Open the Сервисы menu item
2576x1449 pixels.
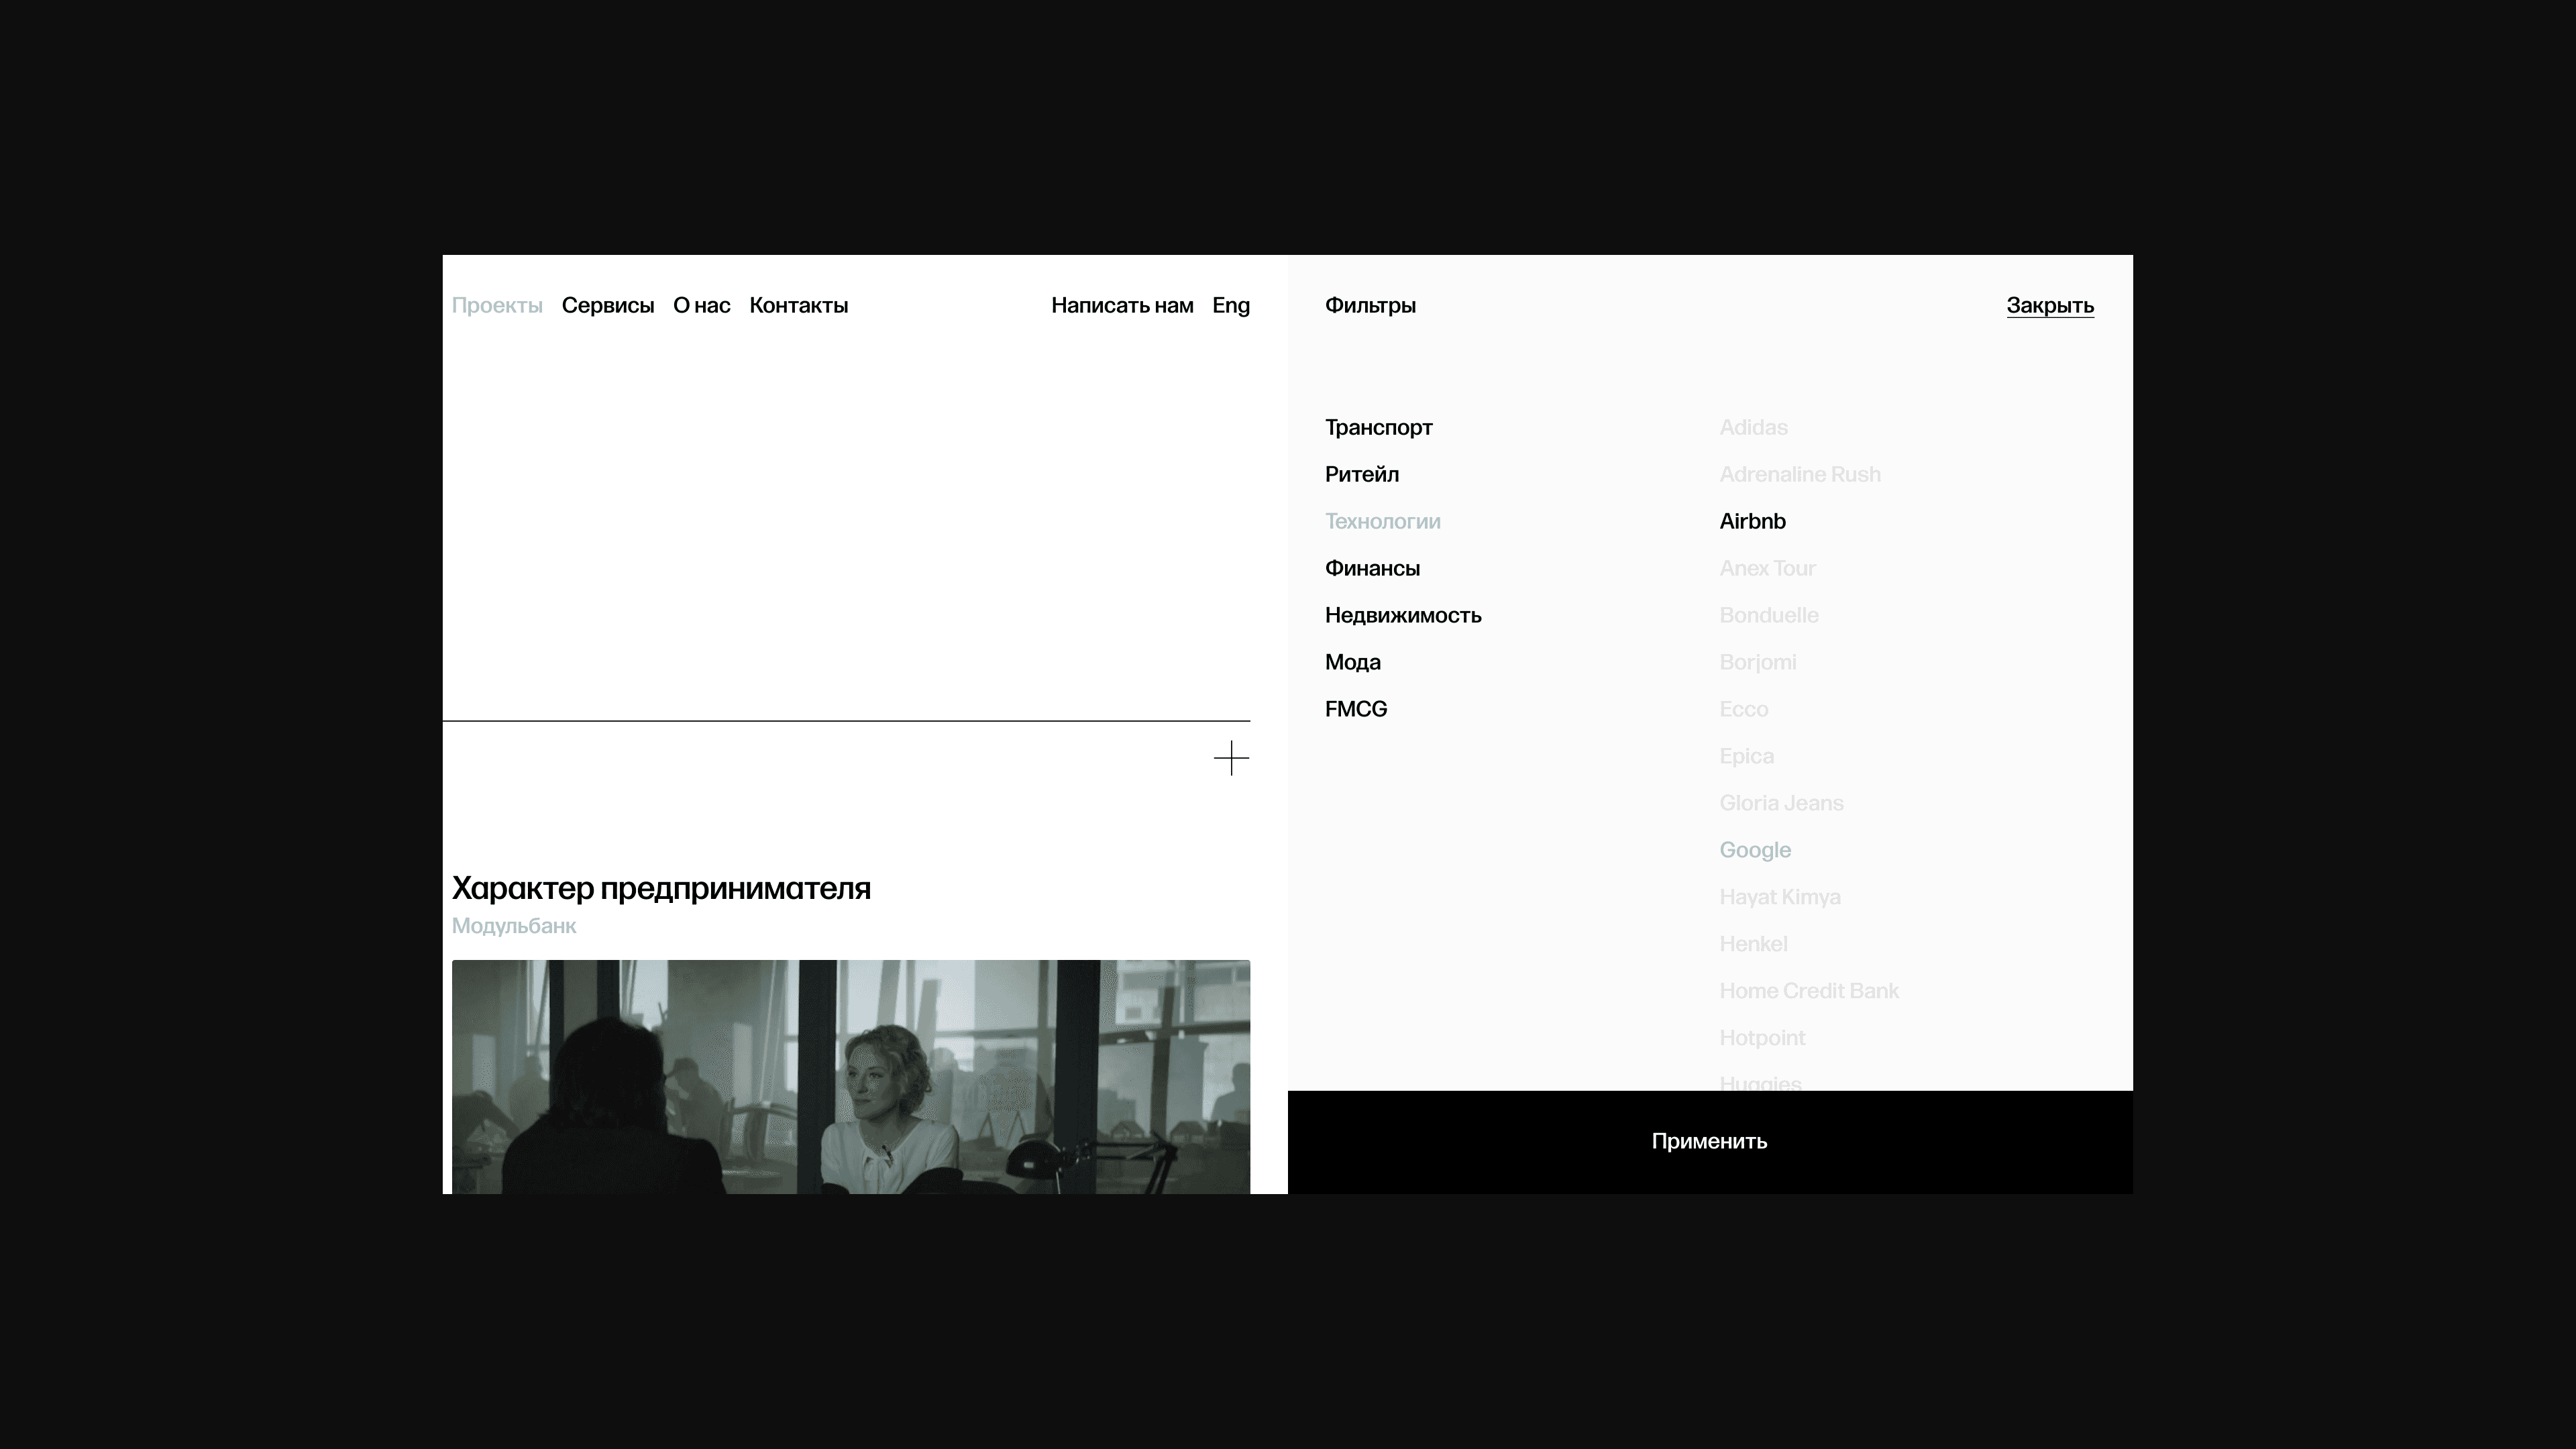tap(607, 305)
